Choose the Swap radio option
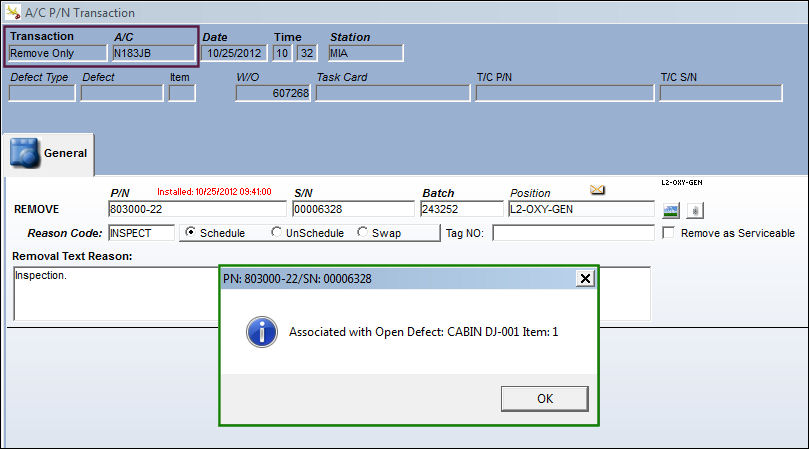809x449 pixels. [x=363, y=233]
